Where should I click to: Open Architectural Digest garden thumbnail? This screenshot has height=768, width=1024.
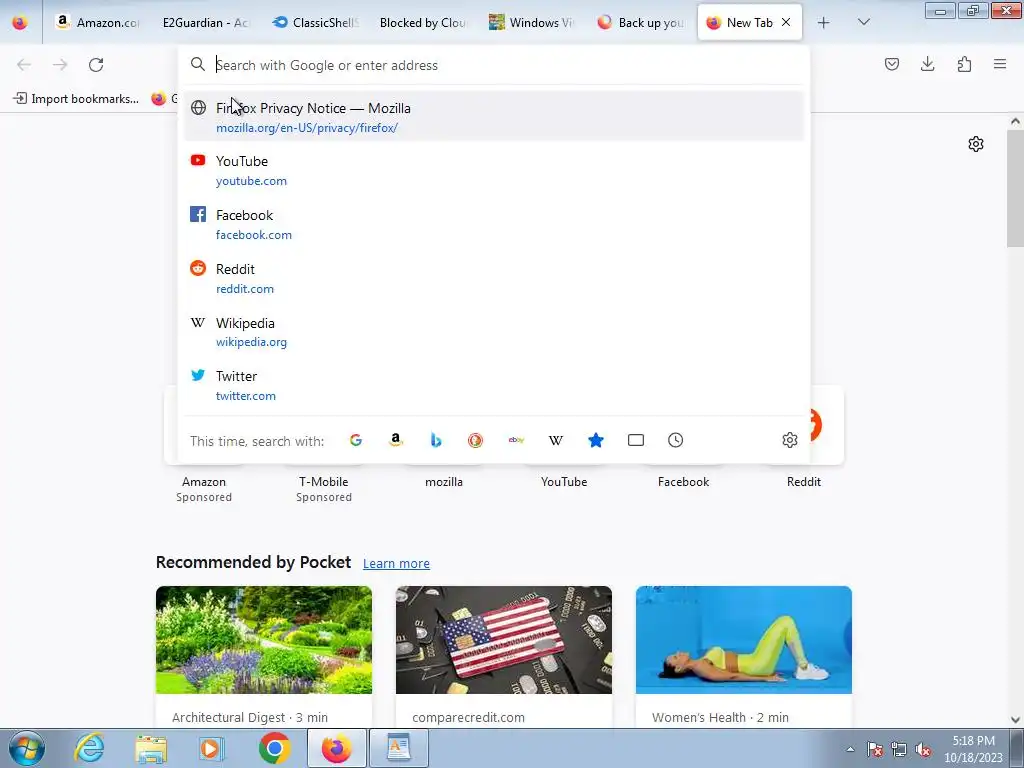(264, 640)
